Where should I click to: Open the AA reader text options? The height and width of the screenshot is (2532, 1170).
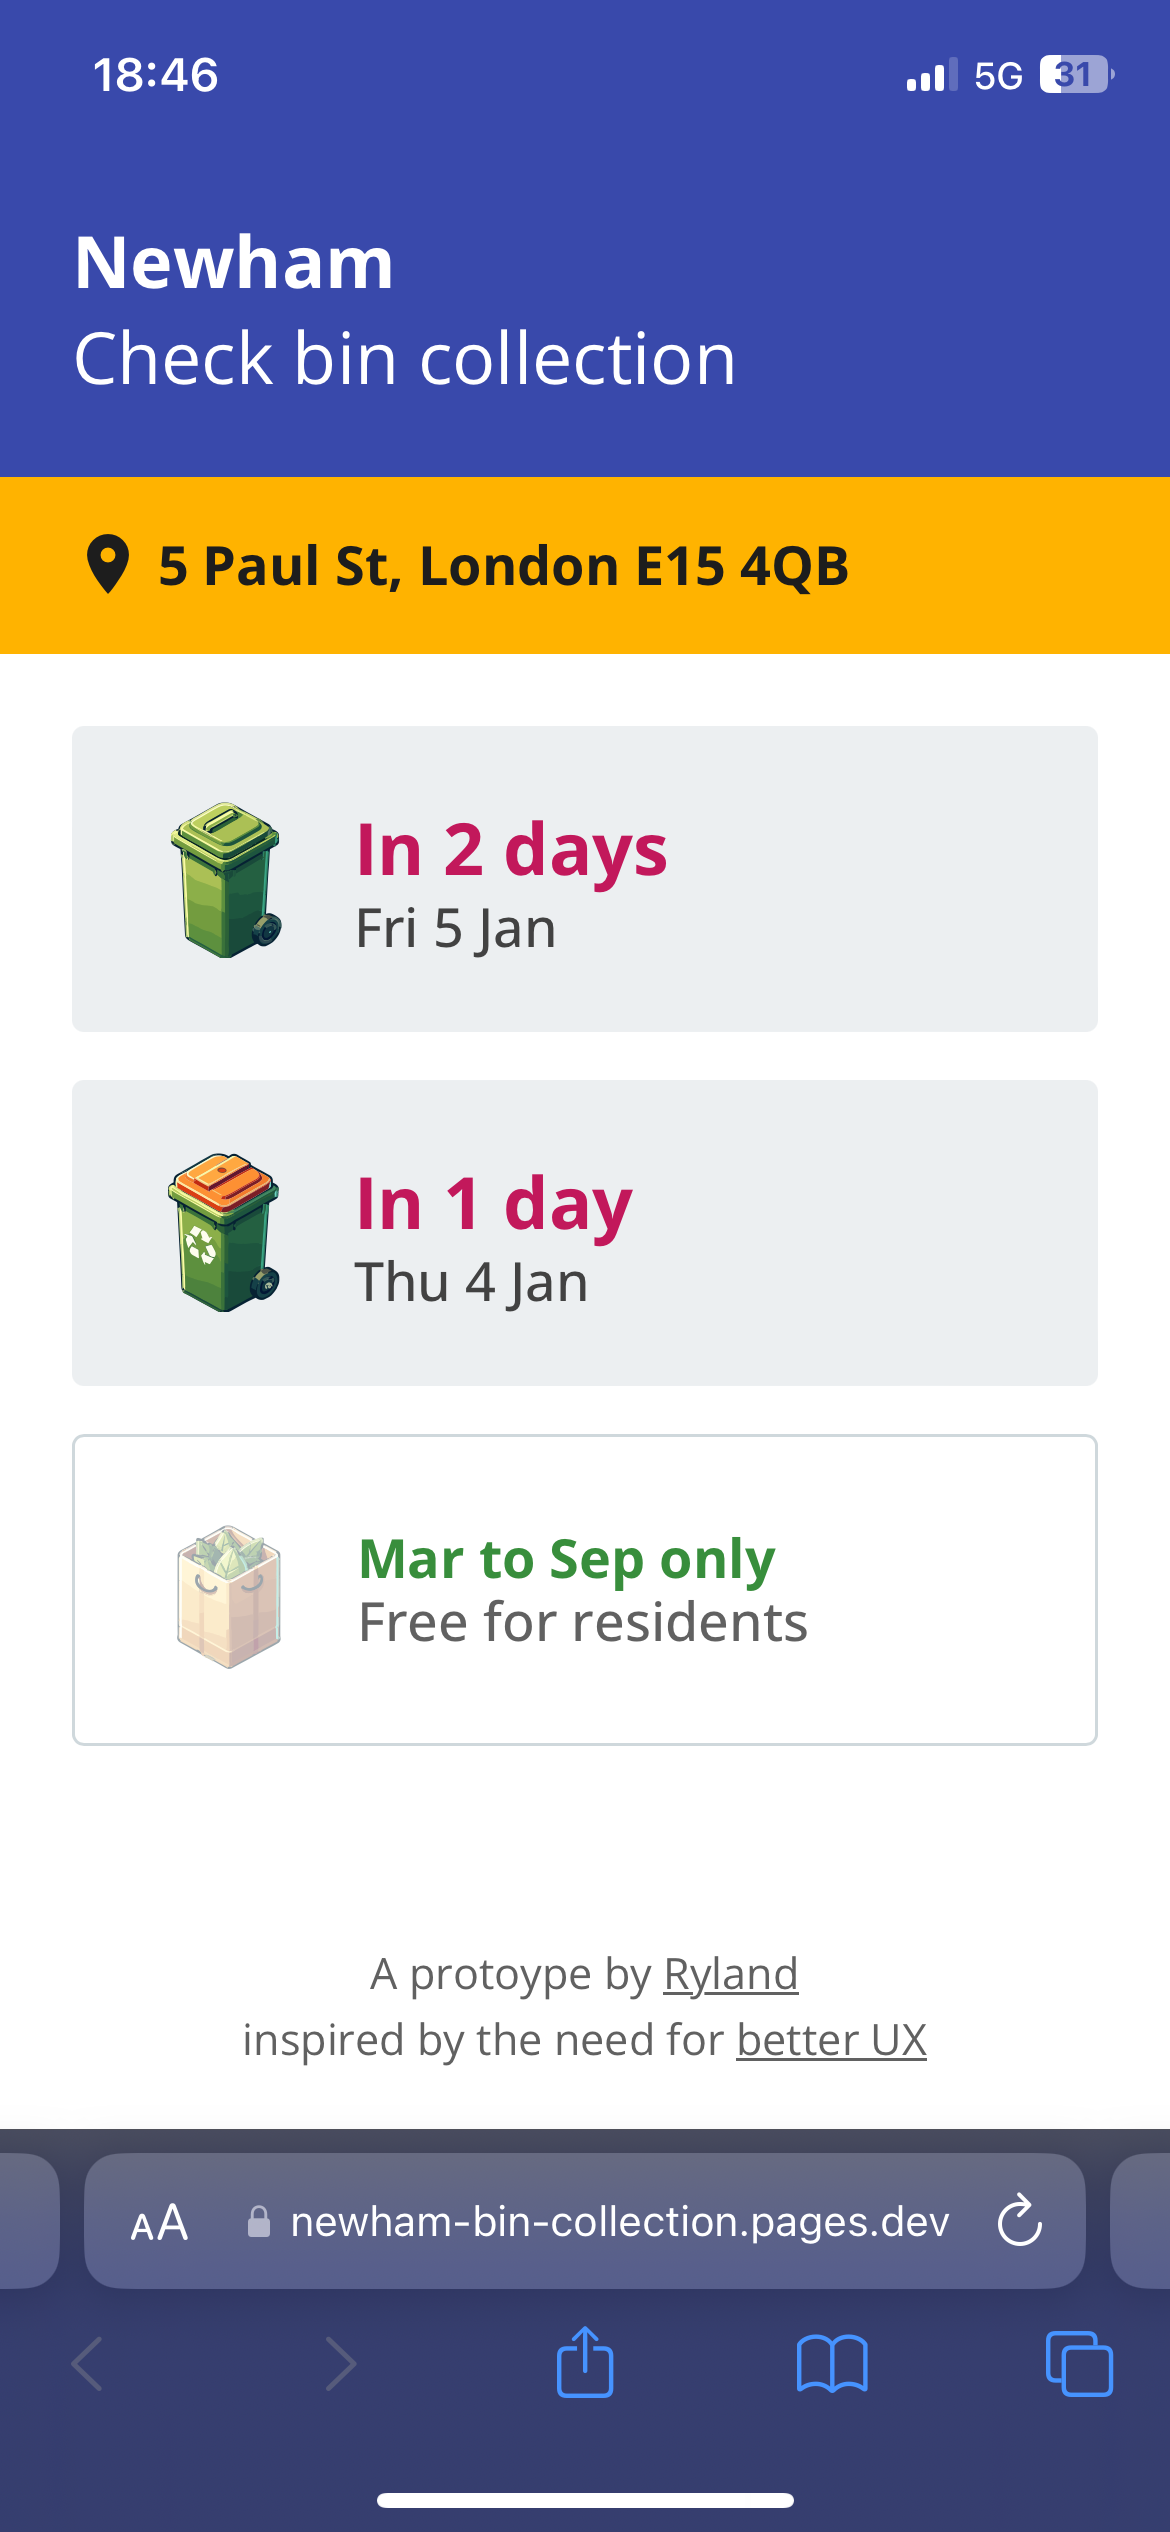(159, 2223)
